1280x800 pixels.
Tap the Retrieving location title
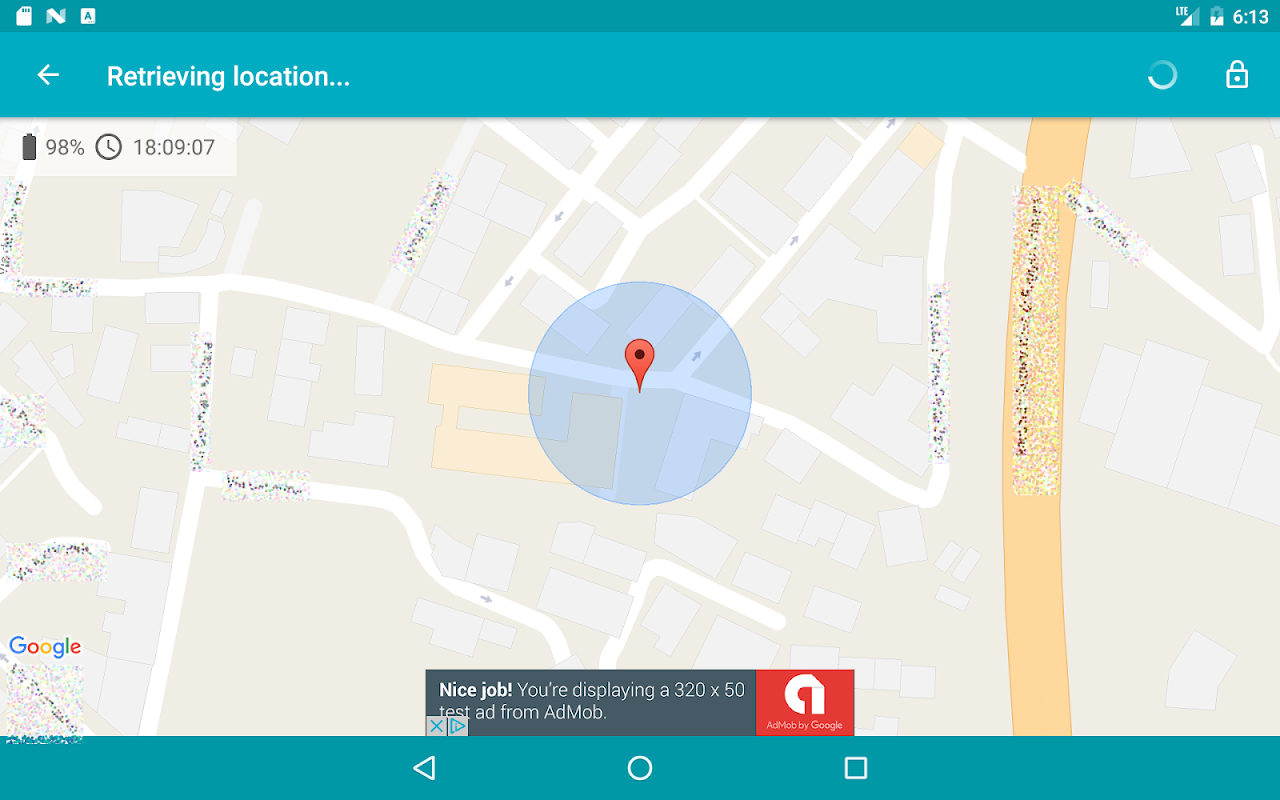[228, 76]
